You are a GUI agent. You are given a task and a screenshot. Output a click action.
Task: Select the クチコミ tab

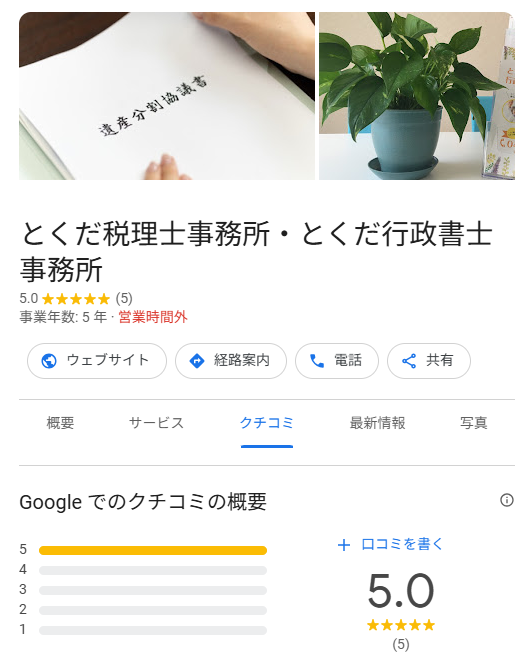coord(267,423)
